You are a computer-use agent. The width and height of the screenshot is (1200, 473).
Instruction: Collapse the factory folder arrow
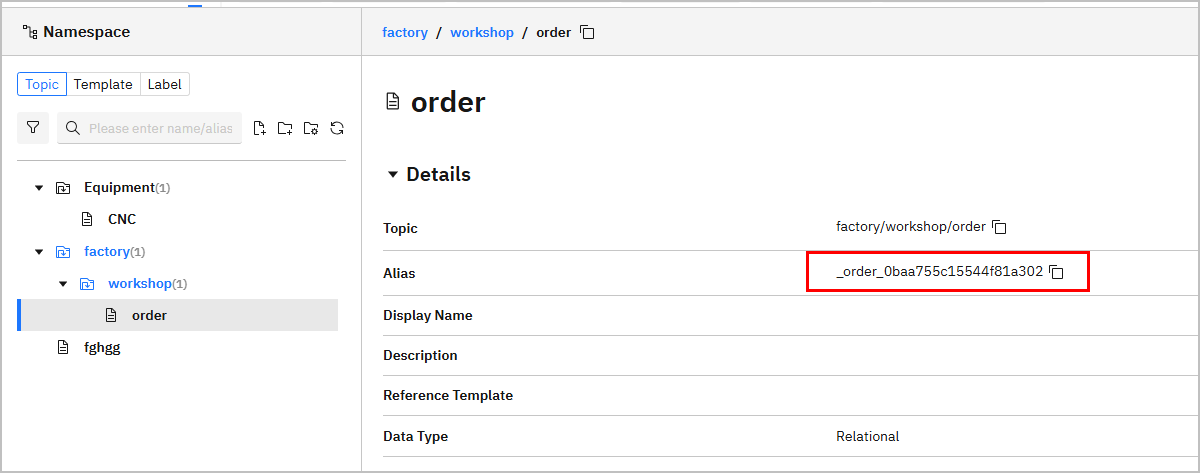(x=39, y=252)
